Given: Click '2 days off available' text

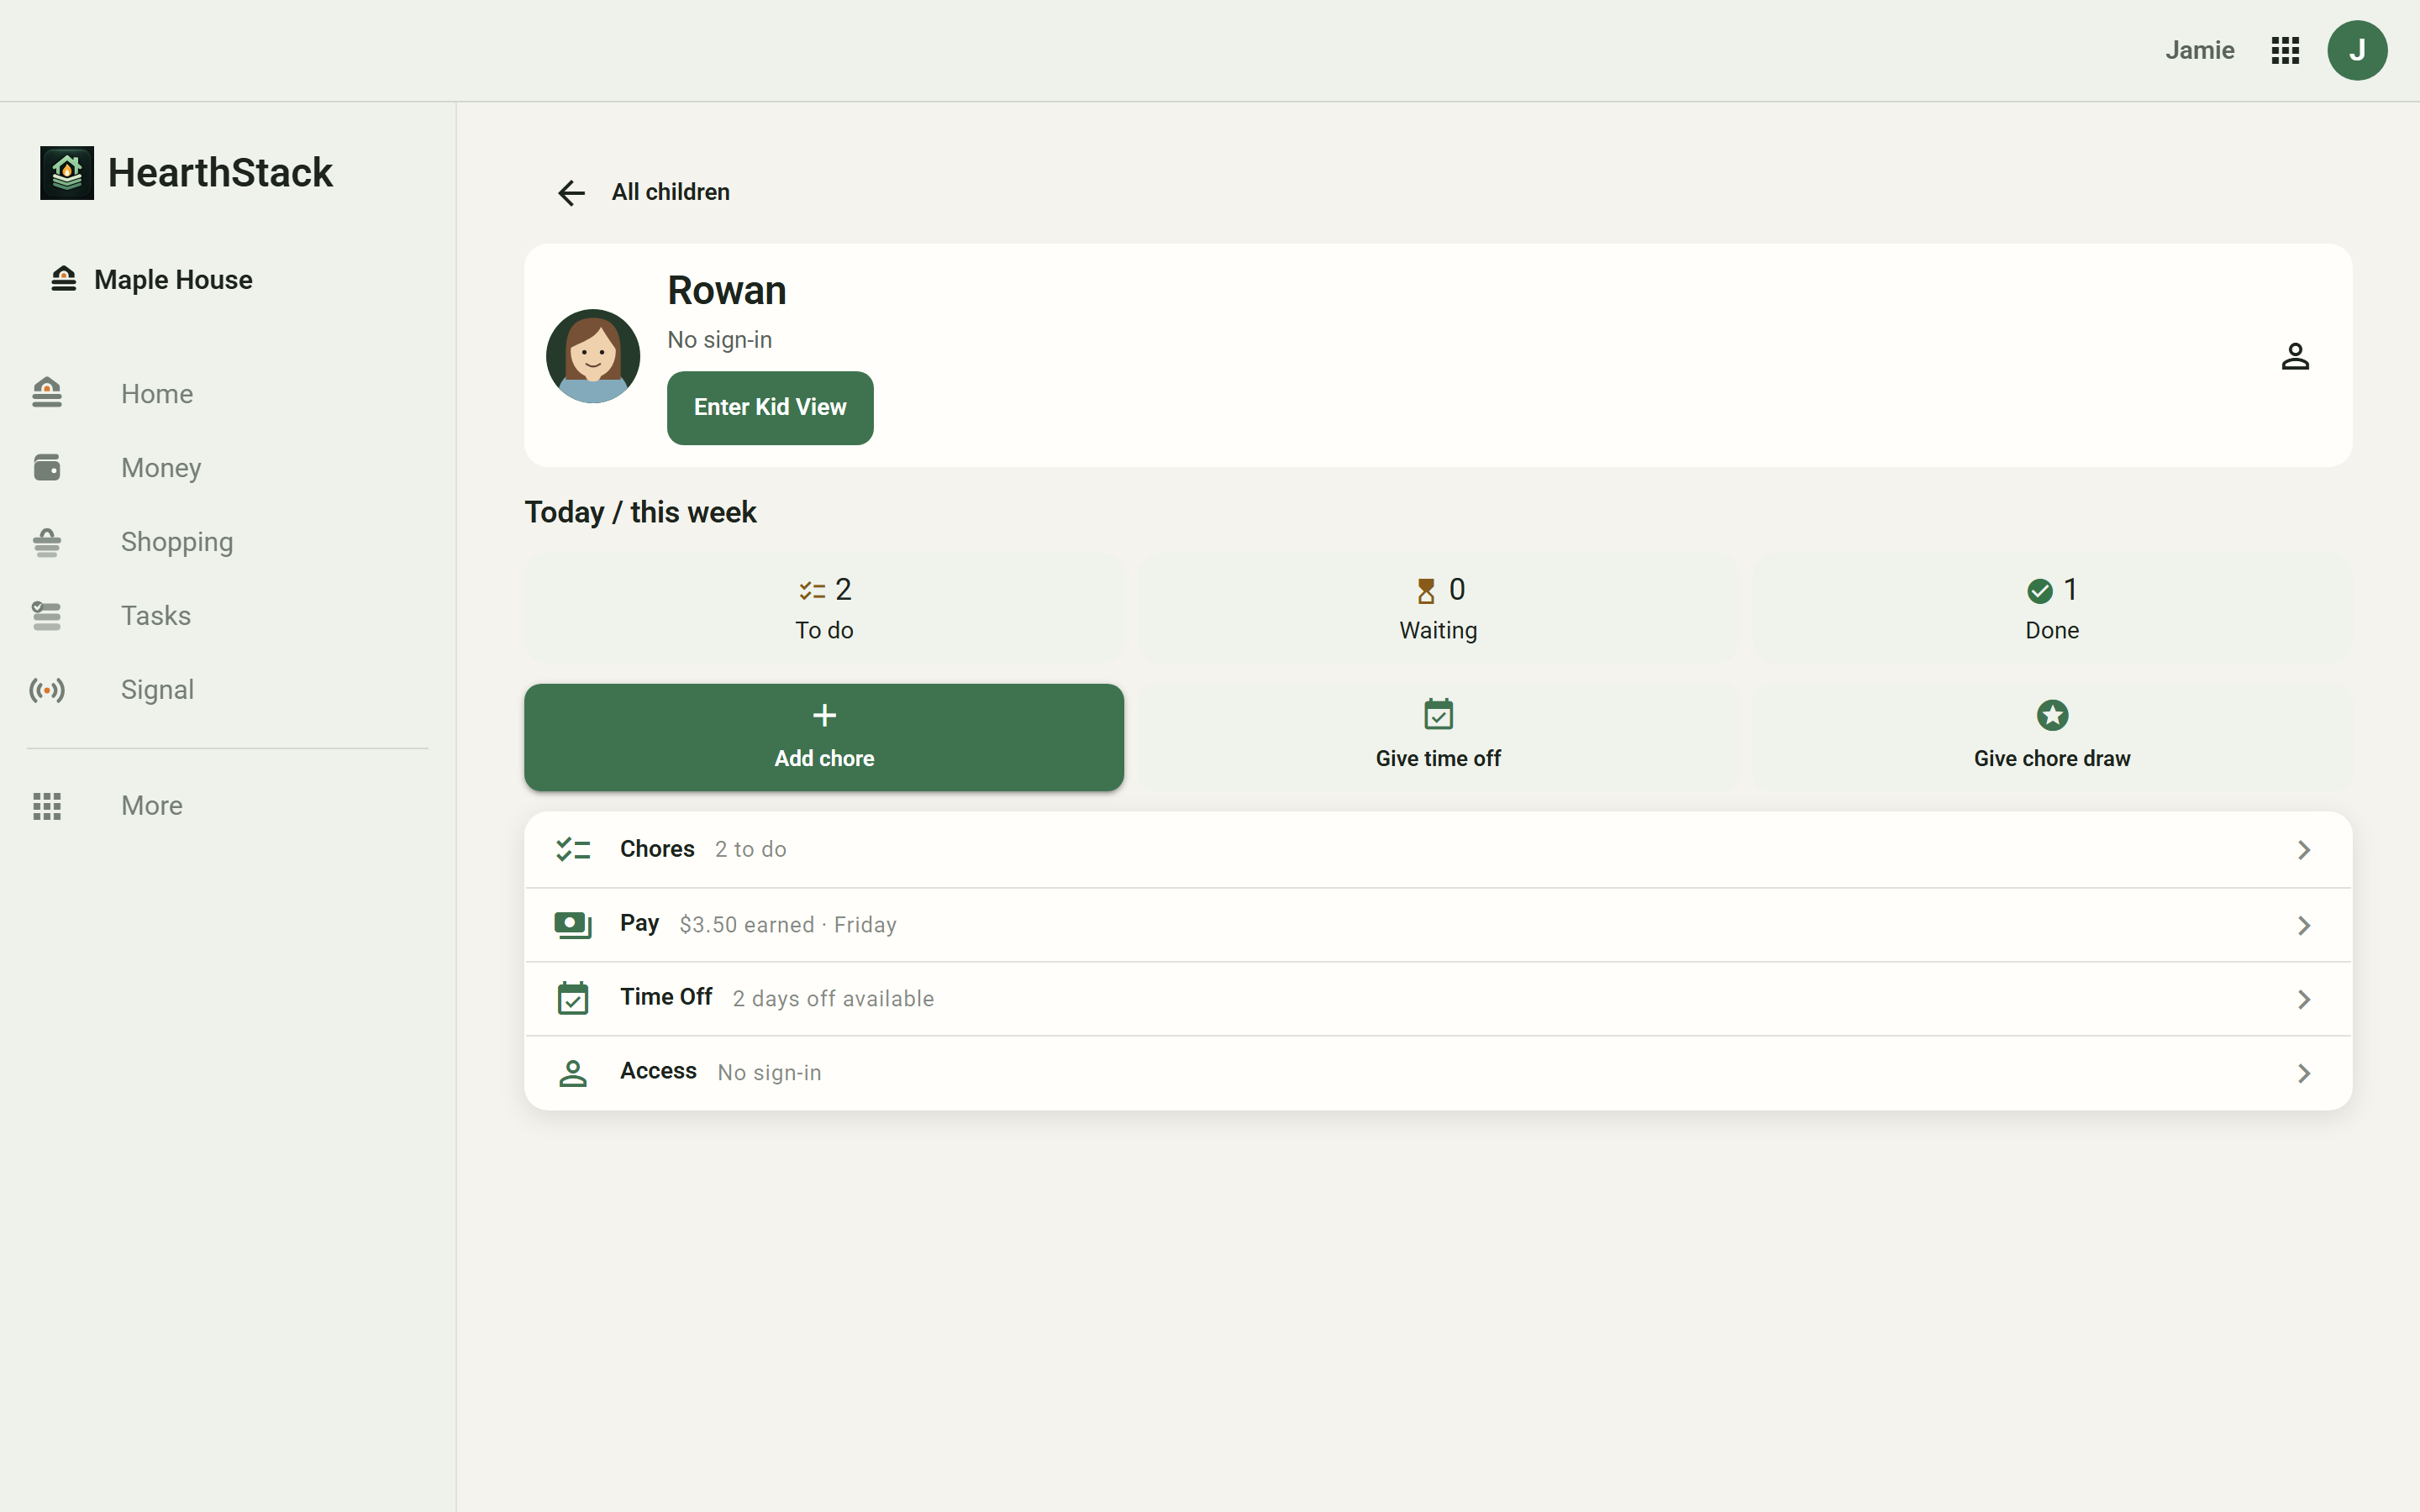Looking at the screenshot, I should tap(833, 999).
